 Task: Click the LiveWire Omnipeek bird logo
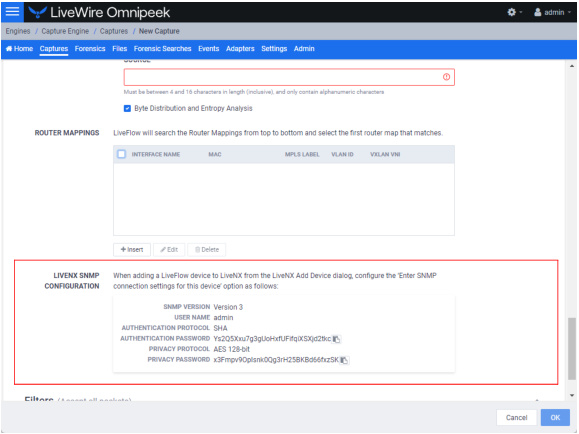click(38, 12)
